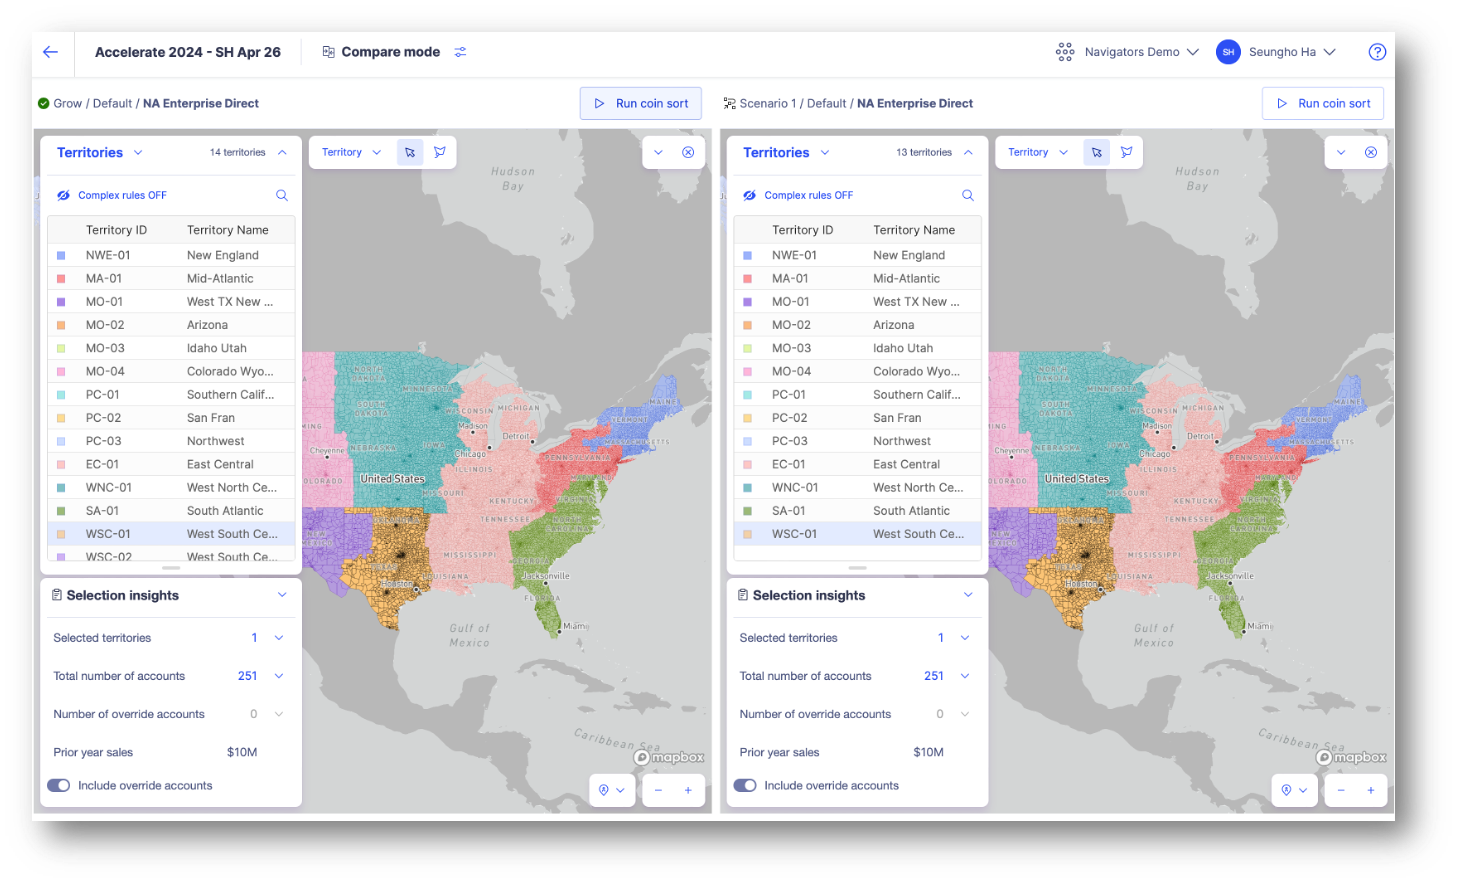Click Accelerate 2024 - SH Apr 26 title
1458x884 pixels.
click(x=188, y=52)
